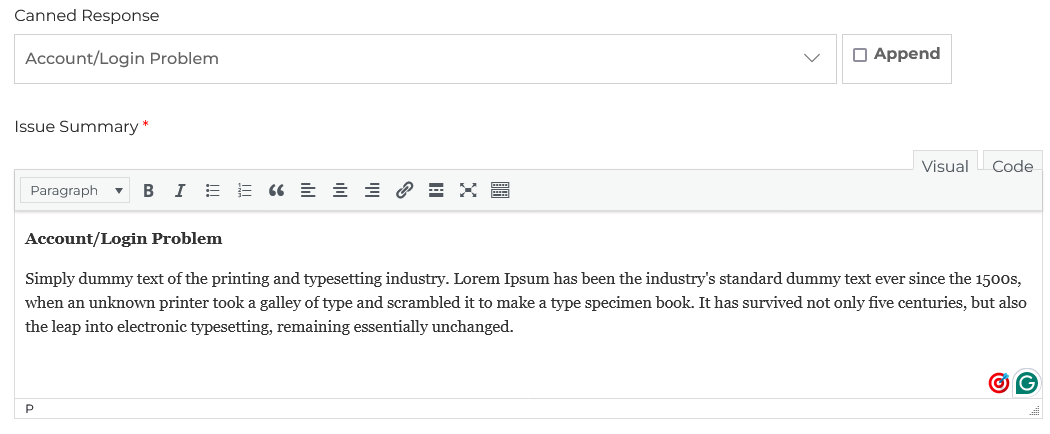Click the insert/edit link icon
This screenshot has height=434, width=1050.
point(404,190)
